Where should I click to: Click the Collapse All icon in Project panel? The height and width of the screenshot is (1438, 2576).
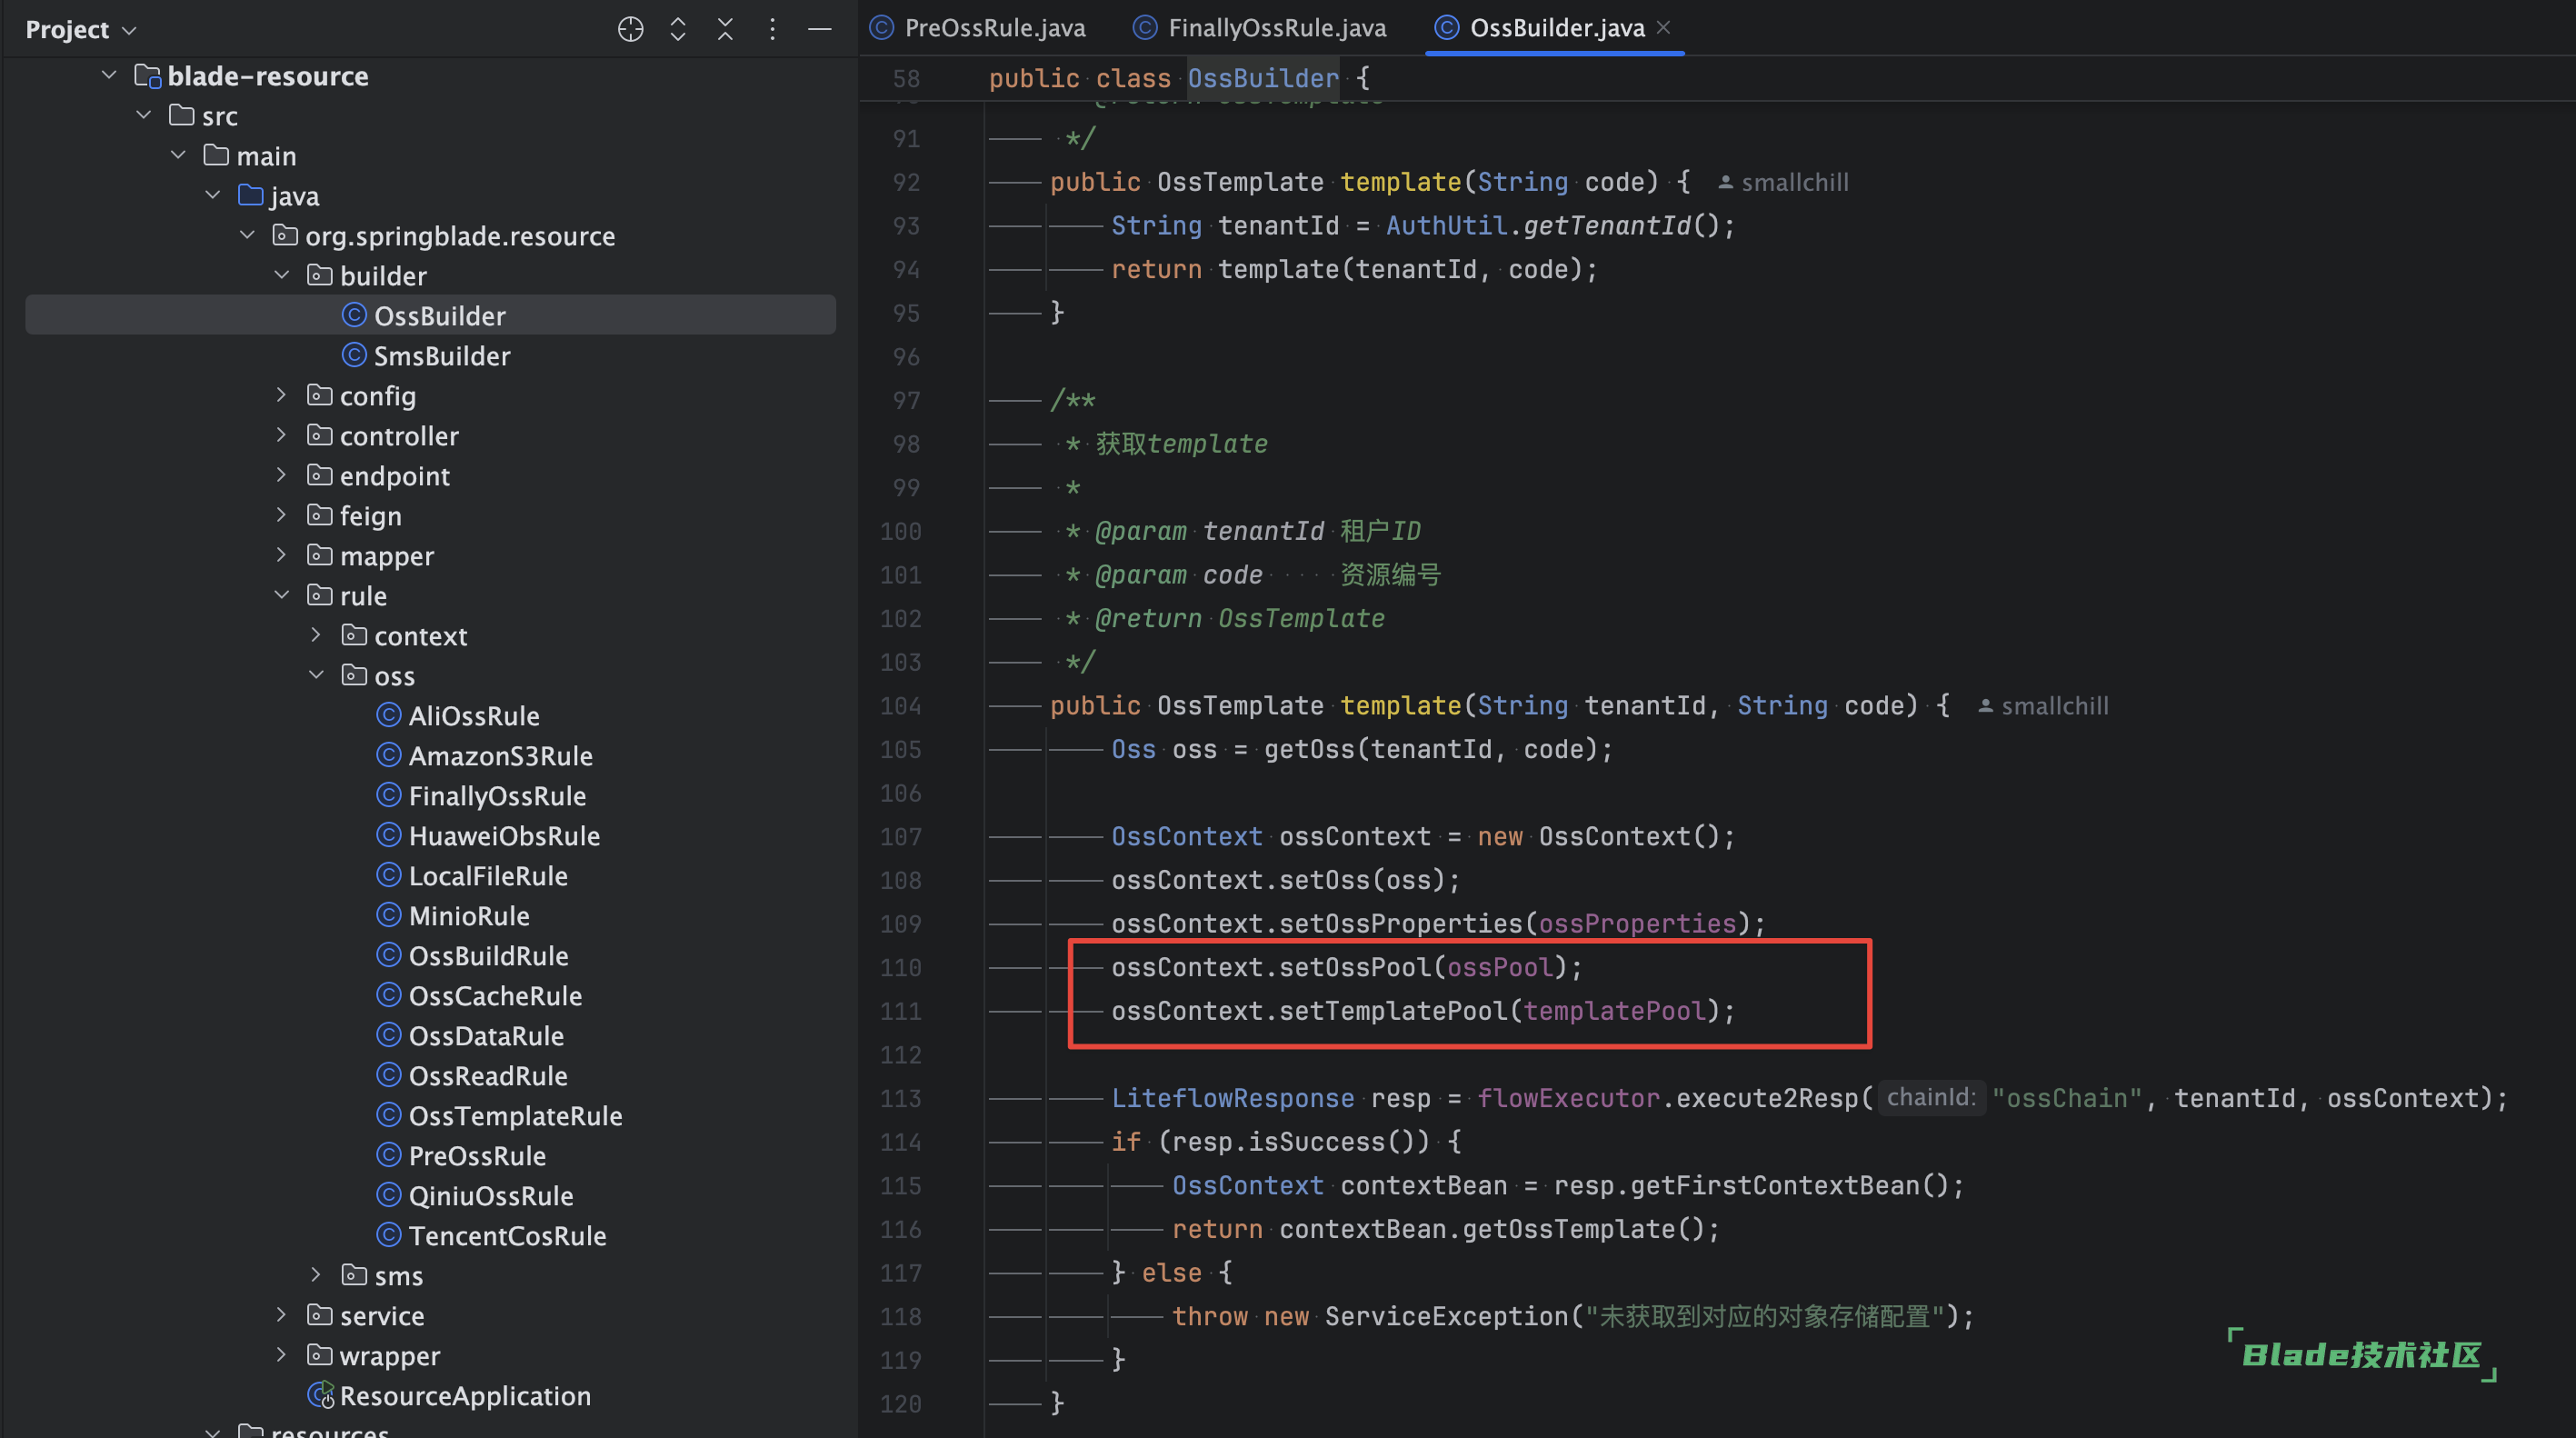pos(725,29)
